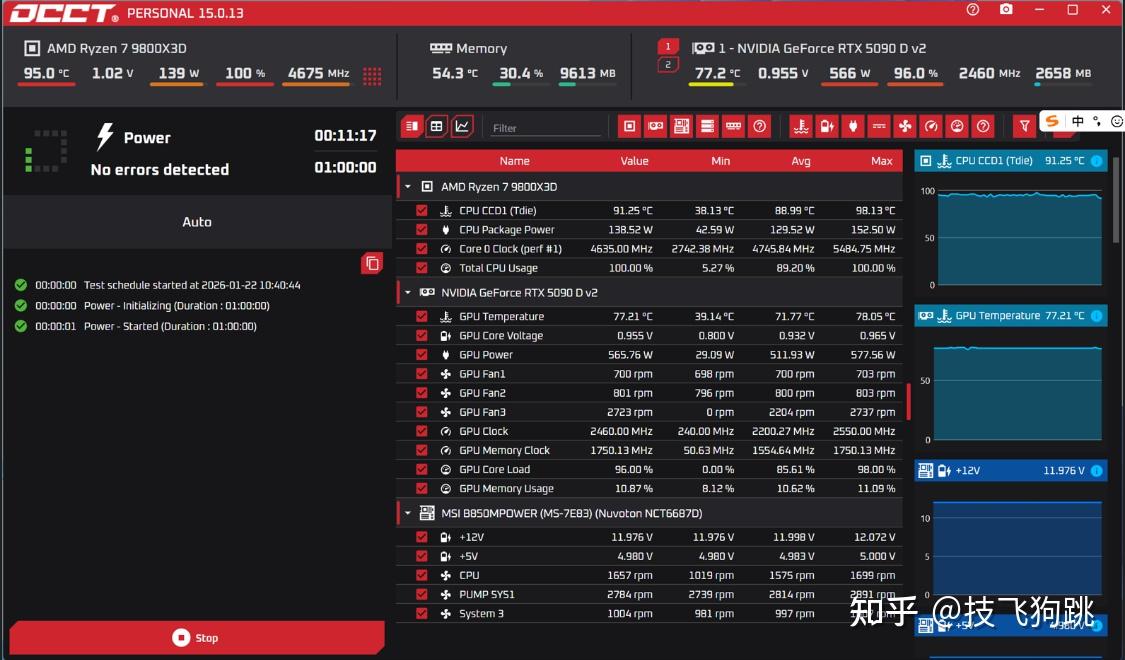The height and width of the screenshot is (660, 1125).
Task: Click the Auto mode button
Action: (197, 222)
